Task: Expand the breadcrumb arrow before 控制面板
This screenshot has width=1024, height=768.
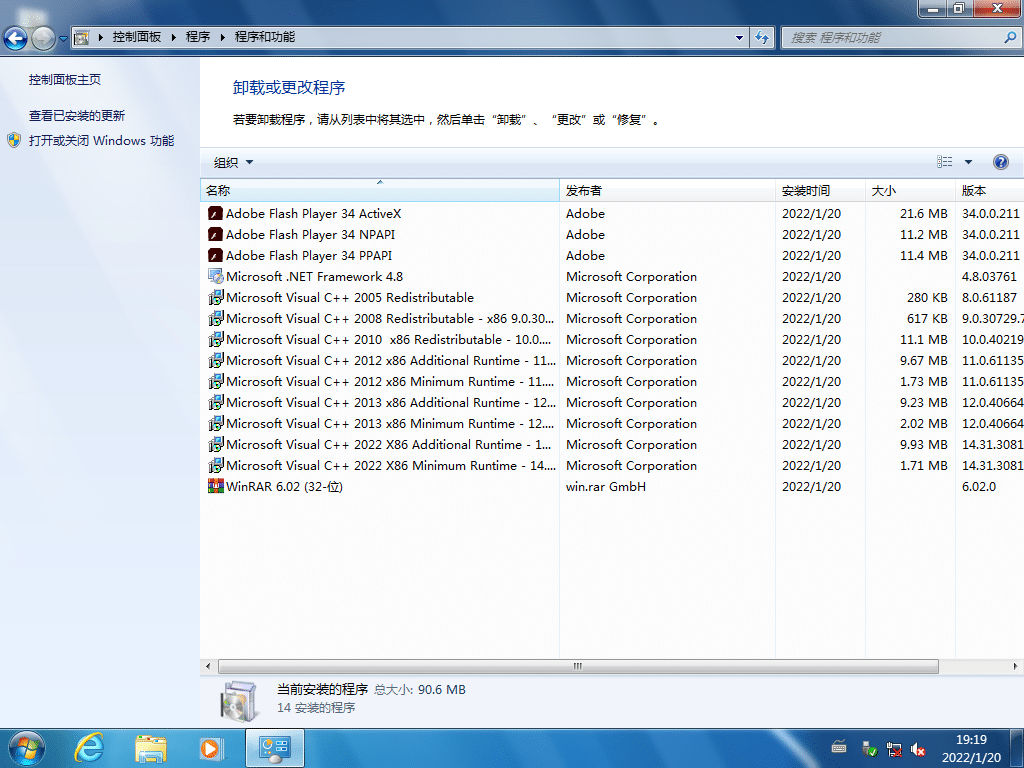Action: pyautogui.click(x=101, y=37)
